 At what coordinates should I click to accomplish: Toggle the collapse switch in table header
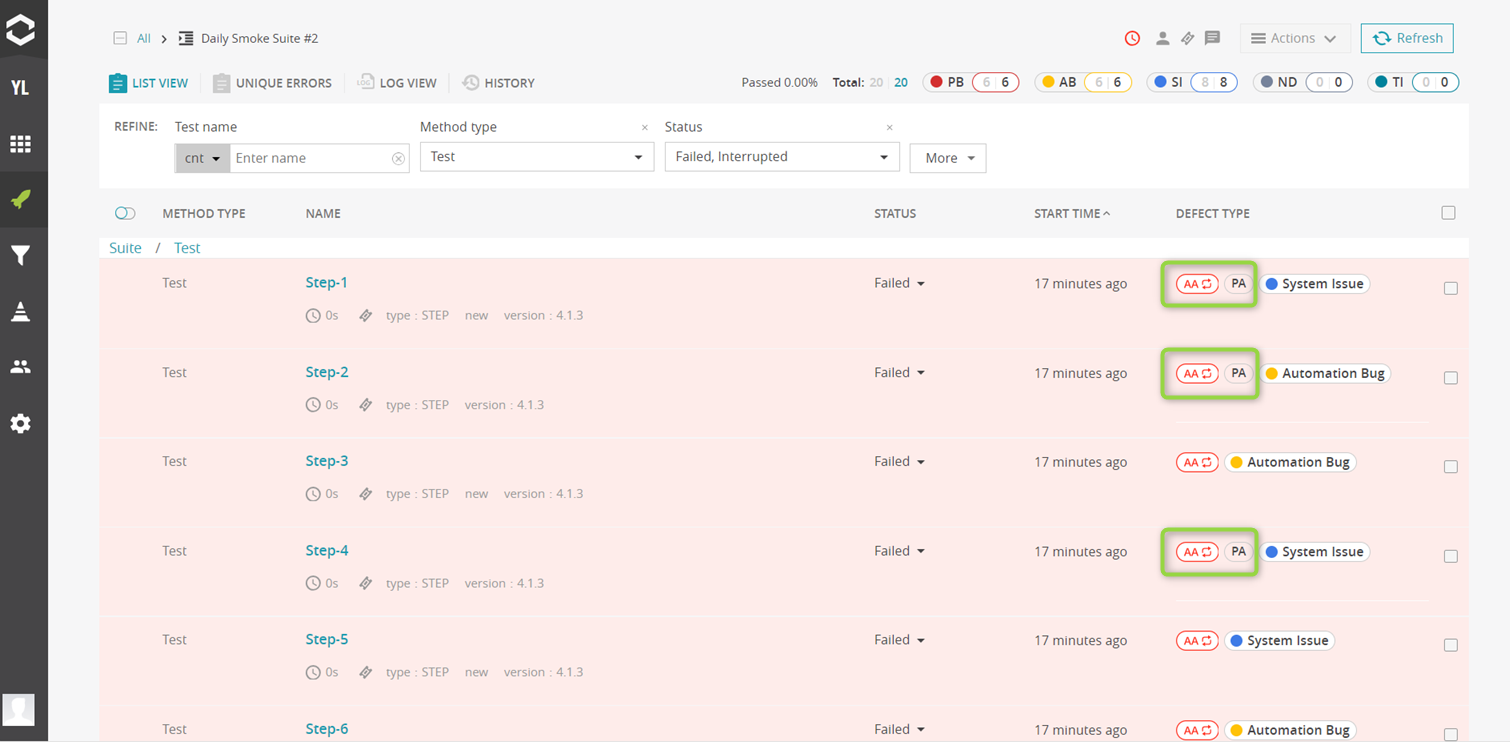tap(125, 213)
